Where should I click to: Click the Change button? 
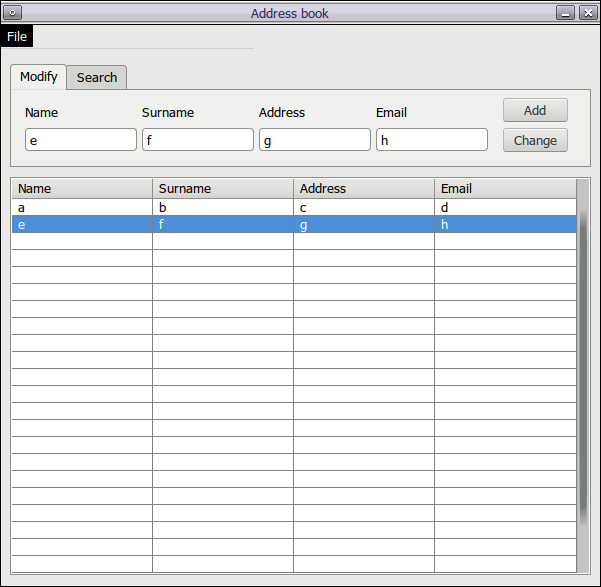coord(535,140)
